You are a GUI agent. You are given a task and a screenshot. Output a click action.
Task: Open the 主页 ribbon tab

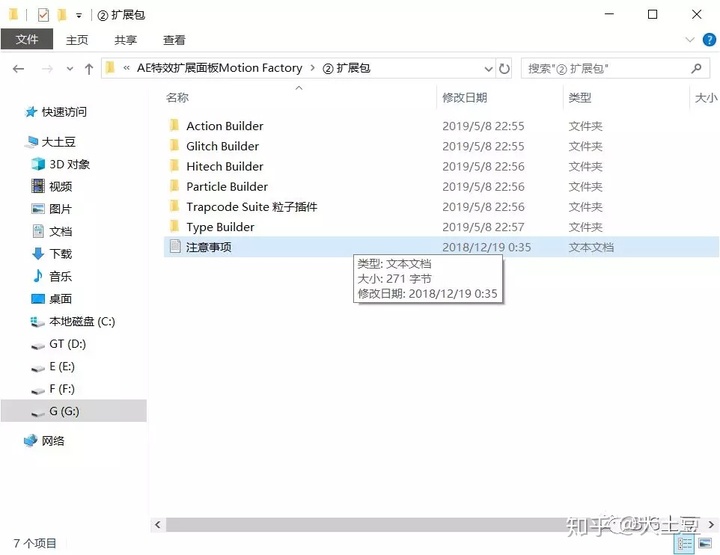pos(77,40)
